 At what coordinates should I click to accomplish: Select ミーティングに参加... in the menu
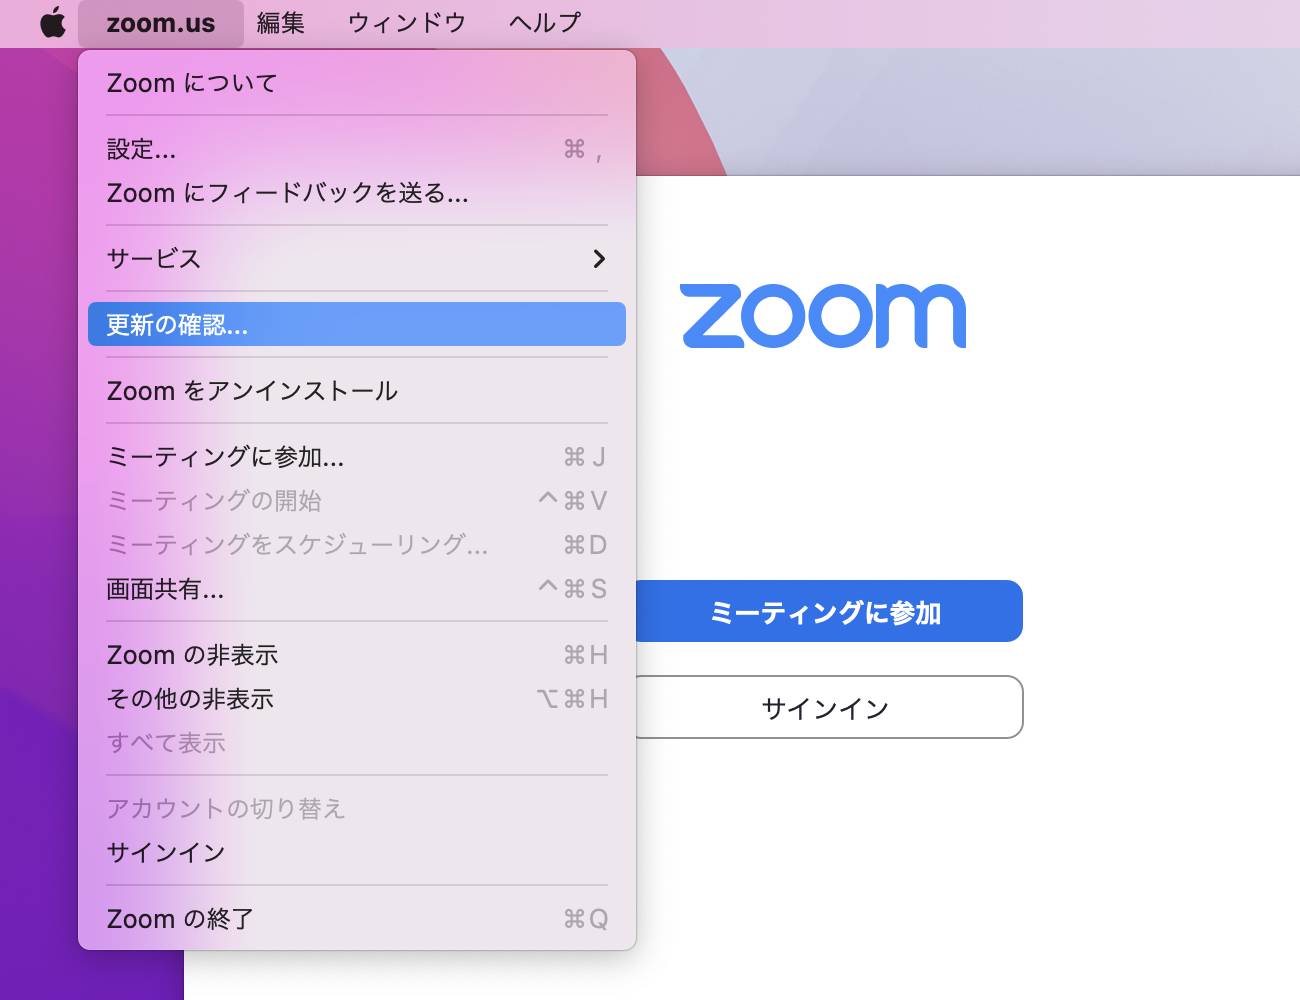pyautogui.click(x=357, y=457)
